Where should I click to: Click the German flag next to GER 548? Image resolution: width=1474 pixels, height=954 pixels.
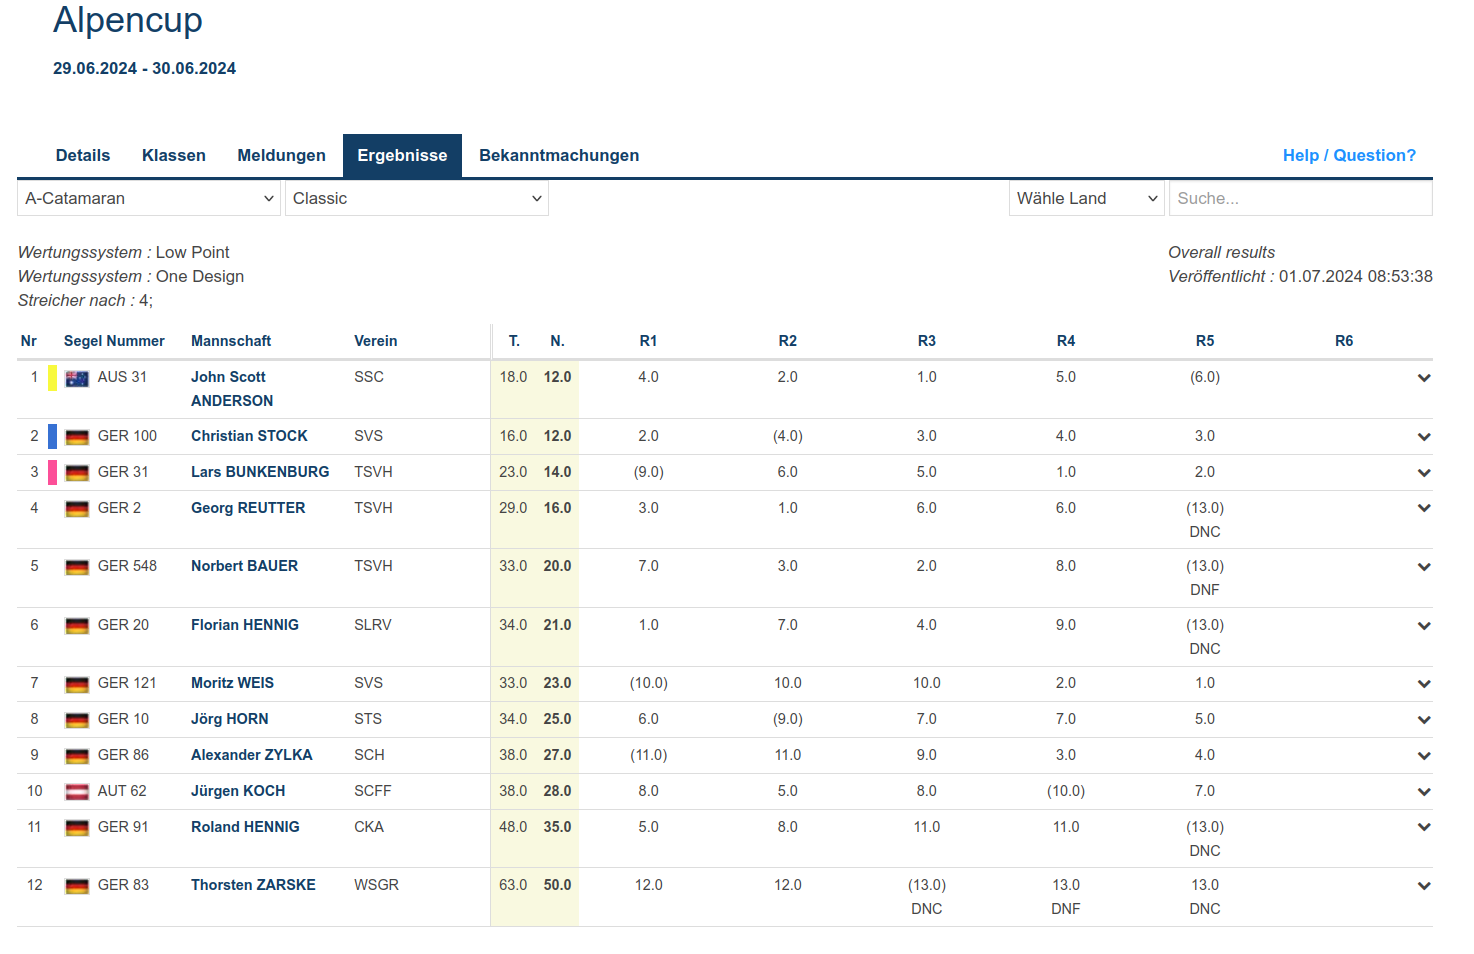pos(77,567)
